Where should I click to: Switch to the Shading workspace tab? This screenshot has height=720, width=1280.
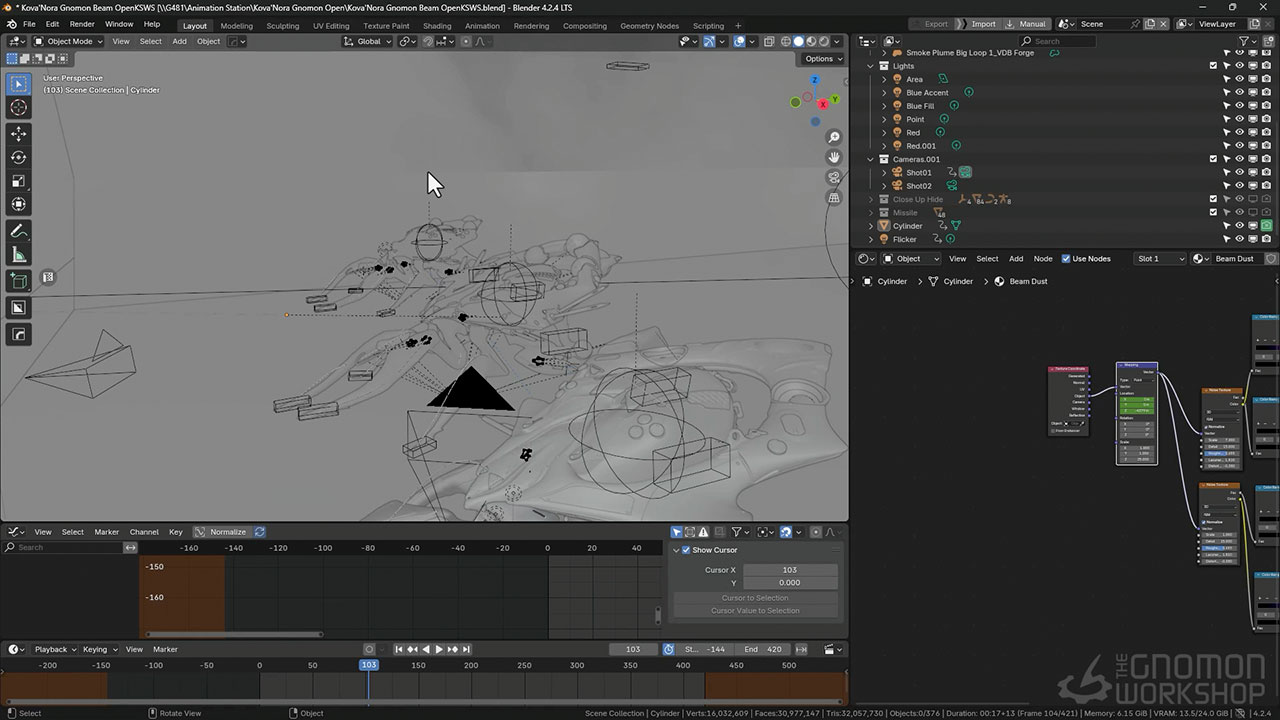(x=436, y=26)
